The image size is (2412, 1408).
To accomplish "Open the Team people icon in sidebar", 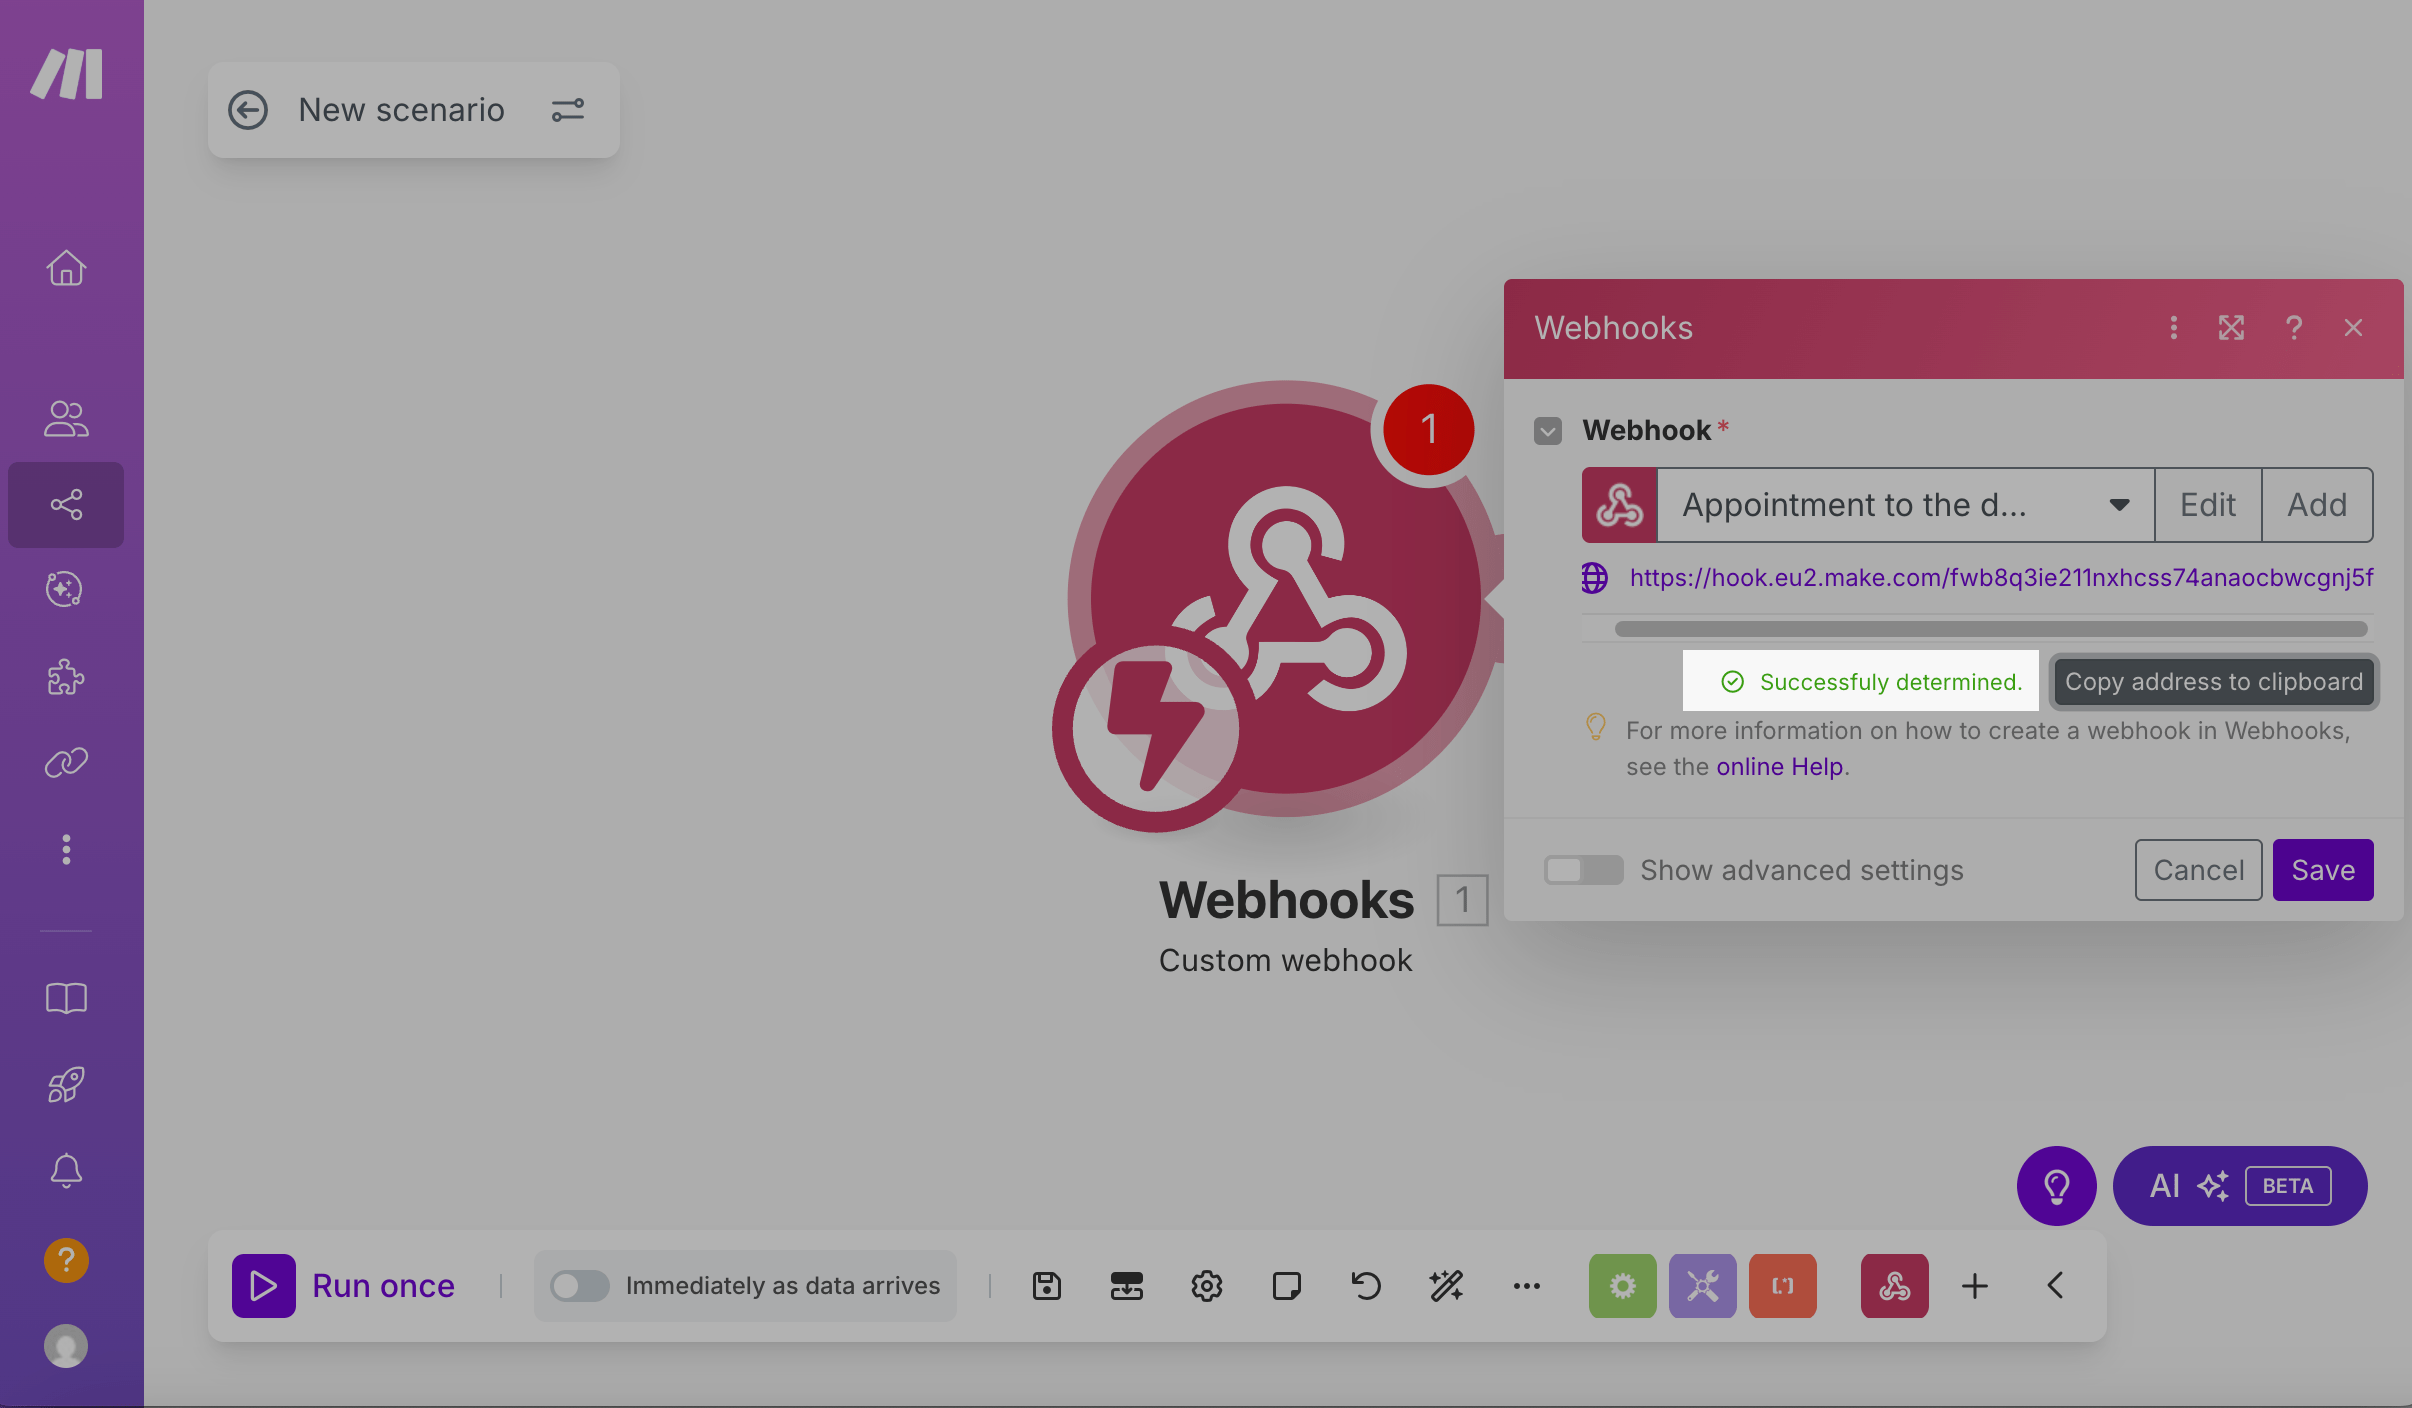I will pyautogui.click(x=66, y=418).
